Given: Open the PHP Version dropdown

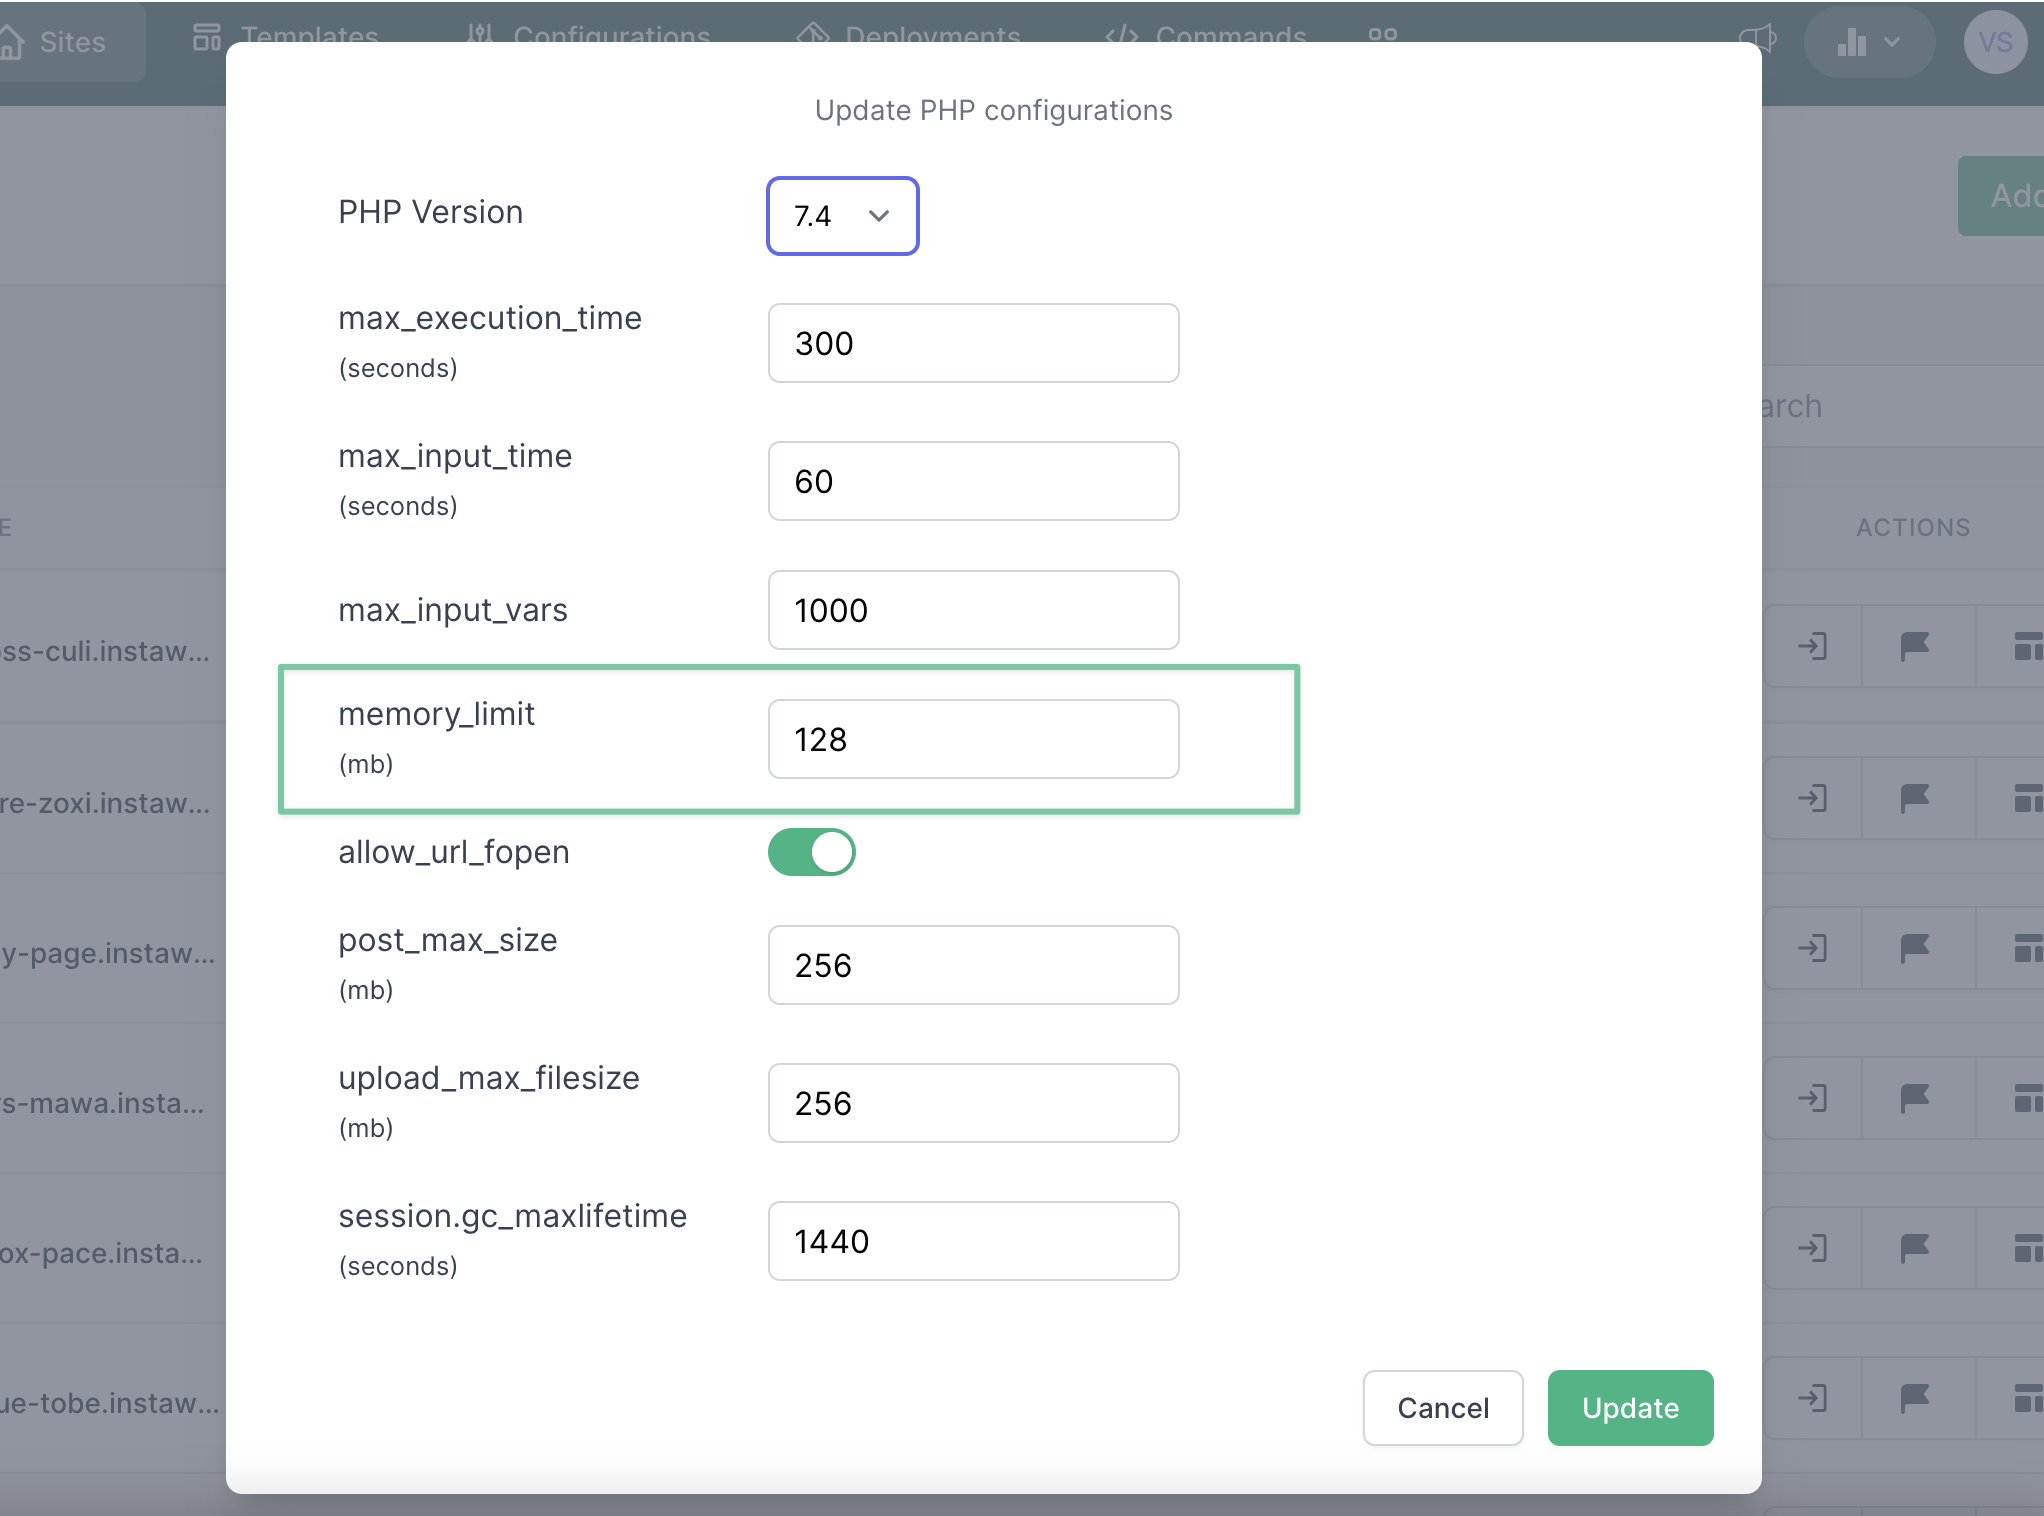Looking at the screenshot, I should [x=842, y=216].
